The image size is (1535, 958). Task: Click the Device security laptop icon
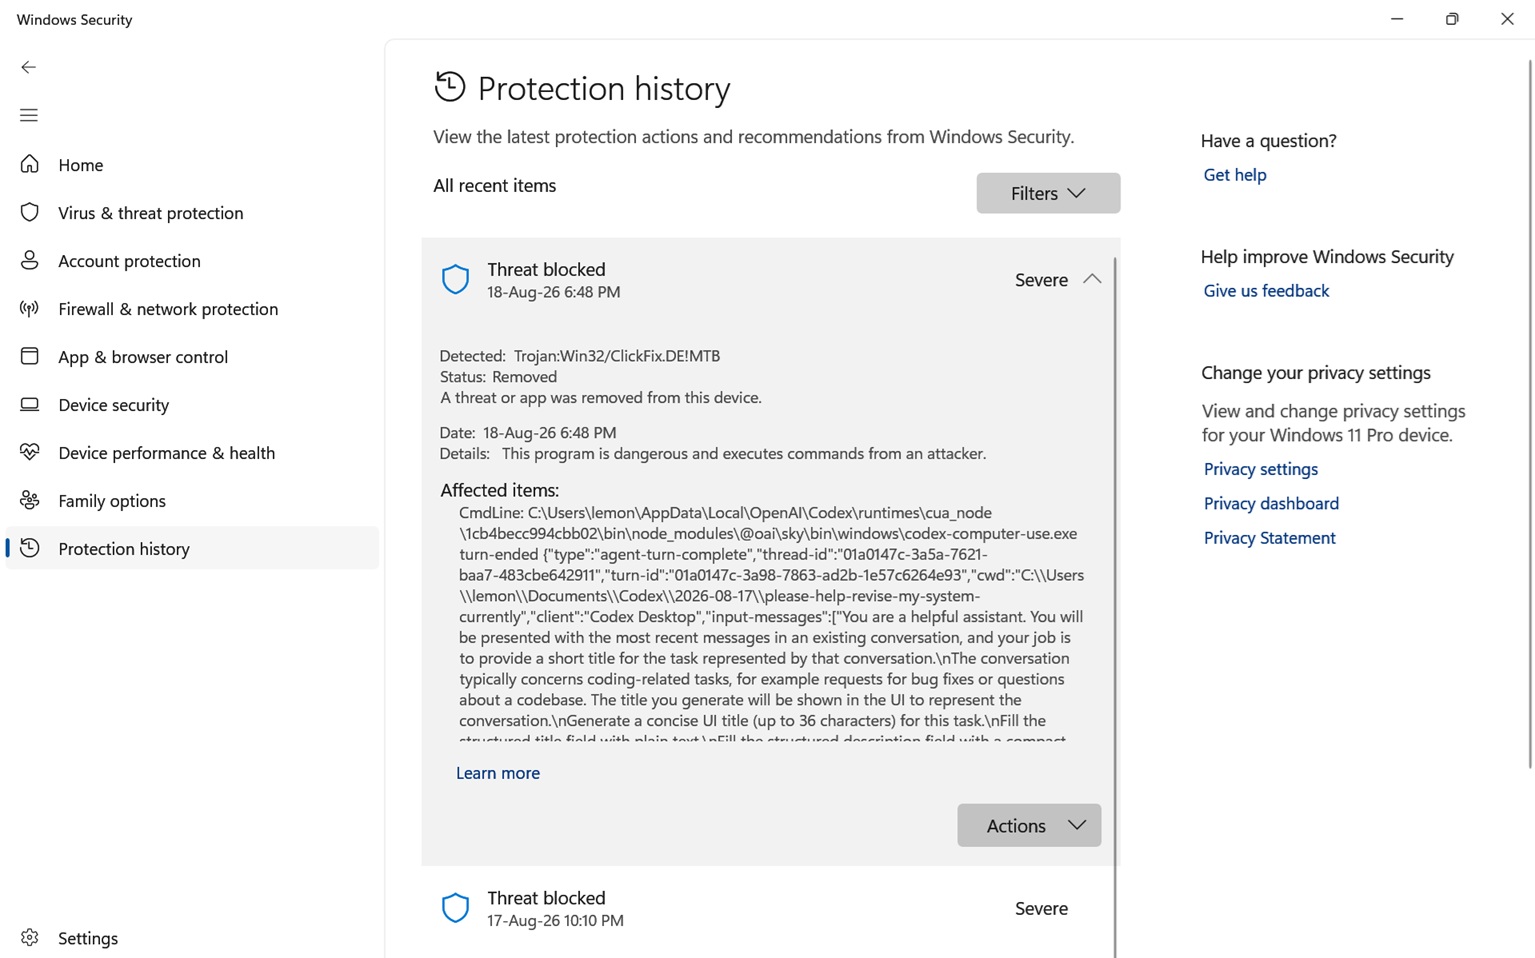[x=30, y=404]
